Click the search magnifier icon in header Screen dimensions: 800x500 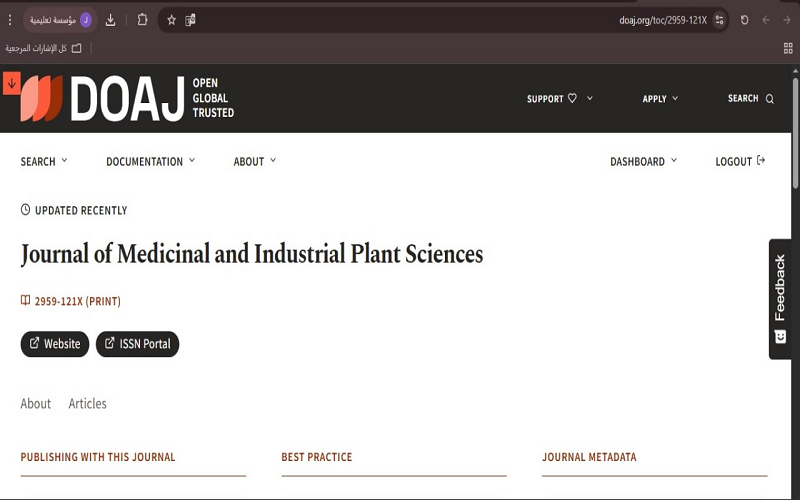point(769,99)
